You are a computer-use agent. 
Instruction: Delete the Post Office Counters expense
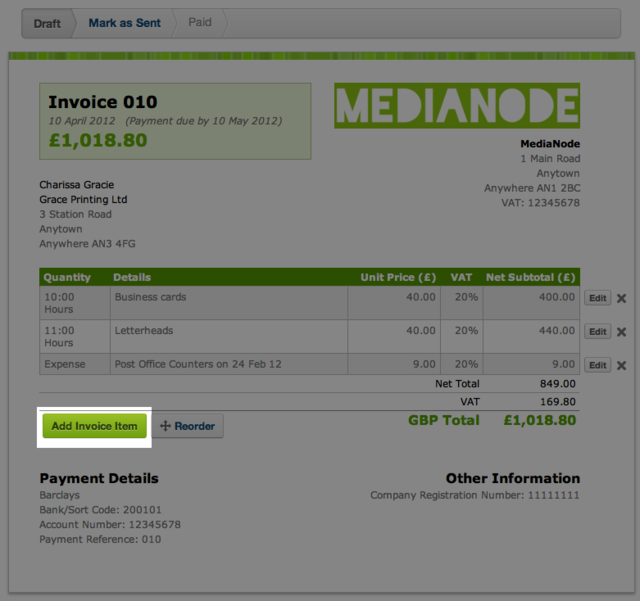[x=621, y=366]
